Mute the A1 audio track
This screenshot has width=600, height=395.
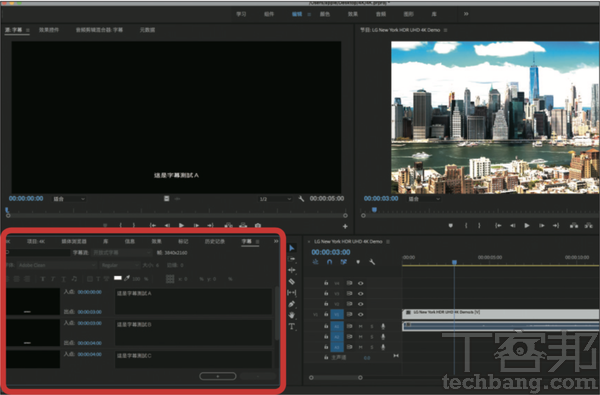click(360, 326)
